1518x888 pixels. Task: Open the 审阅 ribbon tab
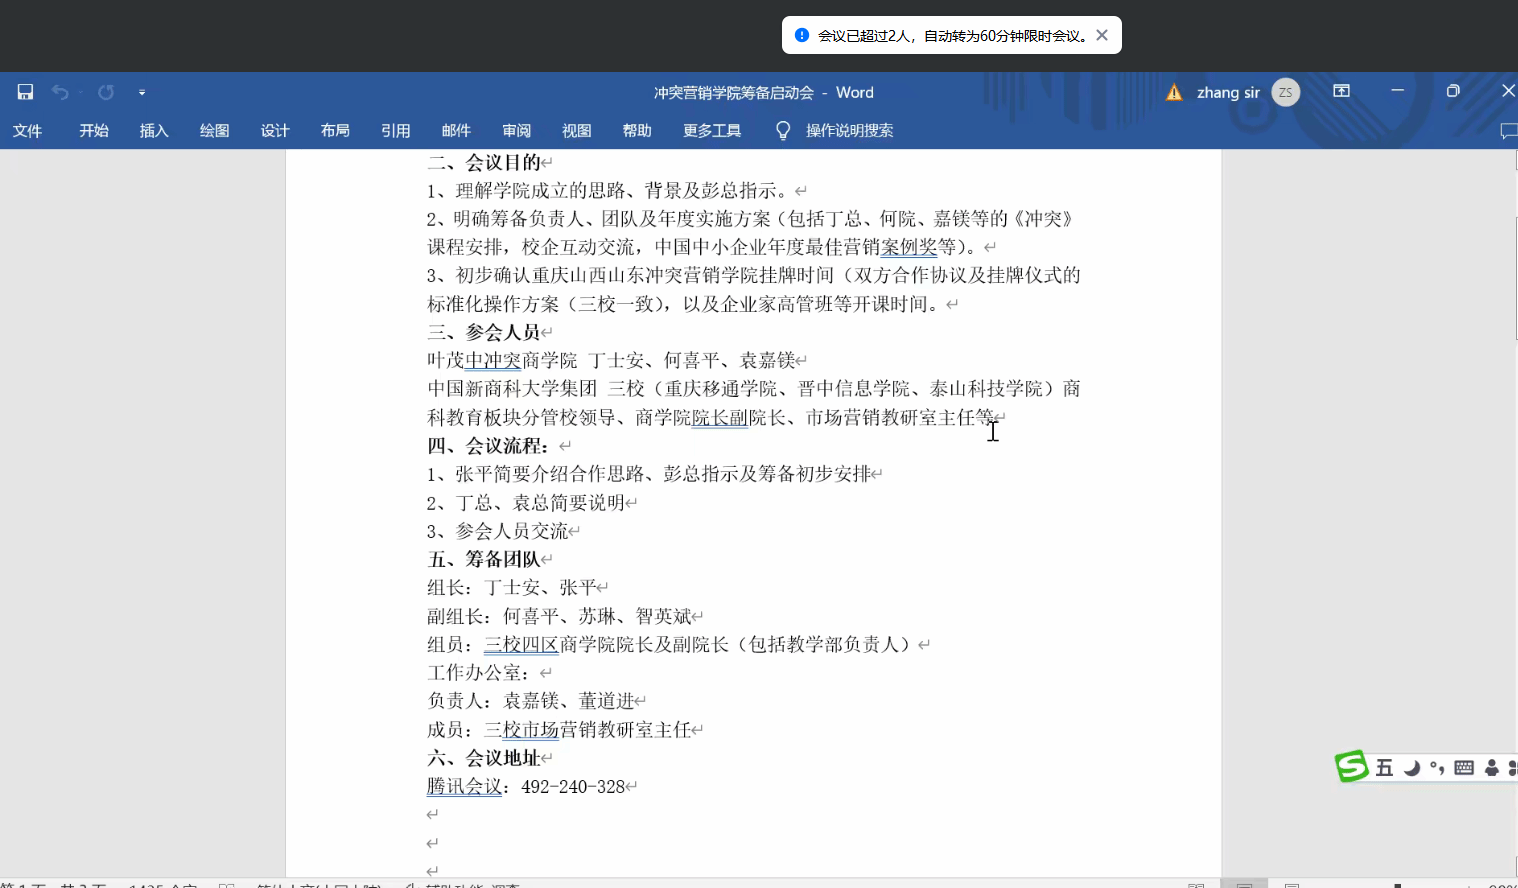tap(516, 131)
